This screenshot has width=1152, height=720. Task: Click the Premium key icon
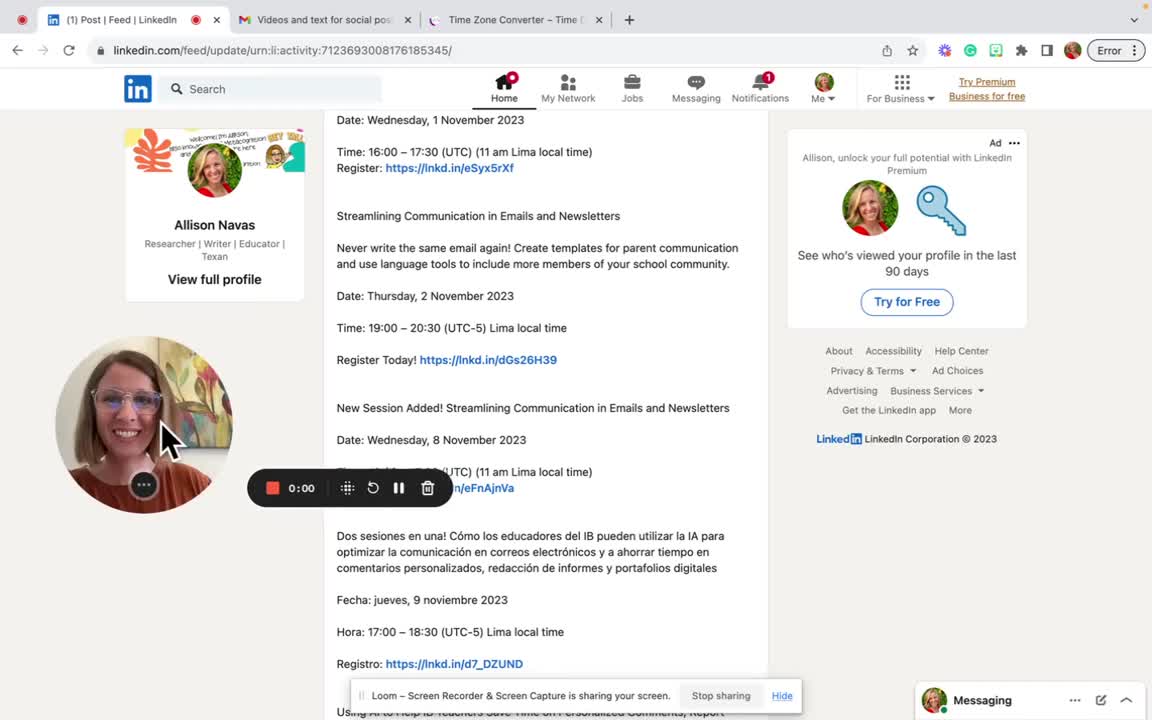coord(940,210)
